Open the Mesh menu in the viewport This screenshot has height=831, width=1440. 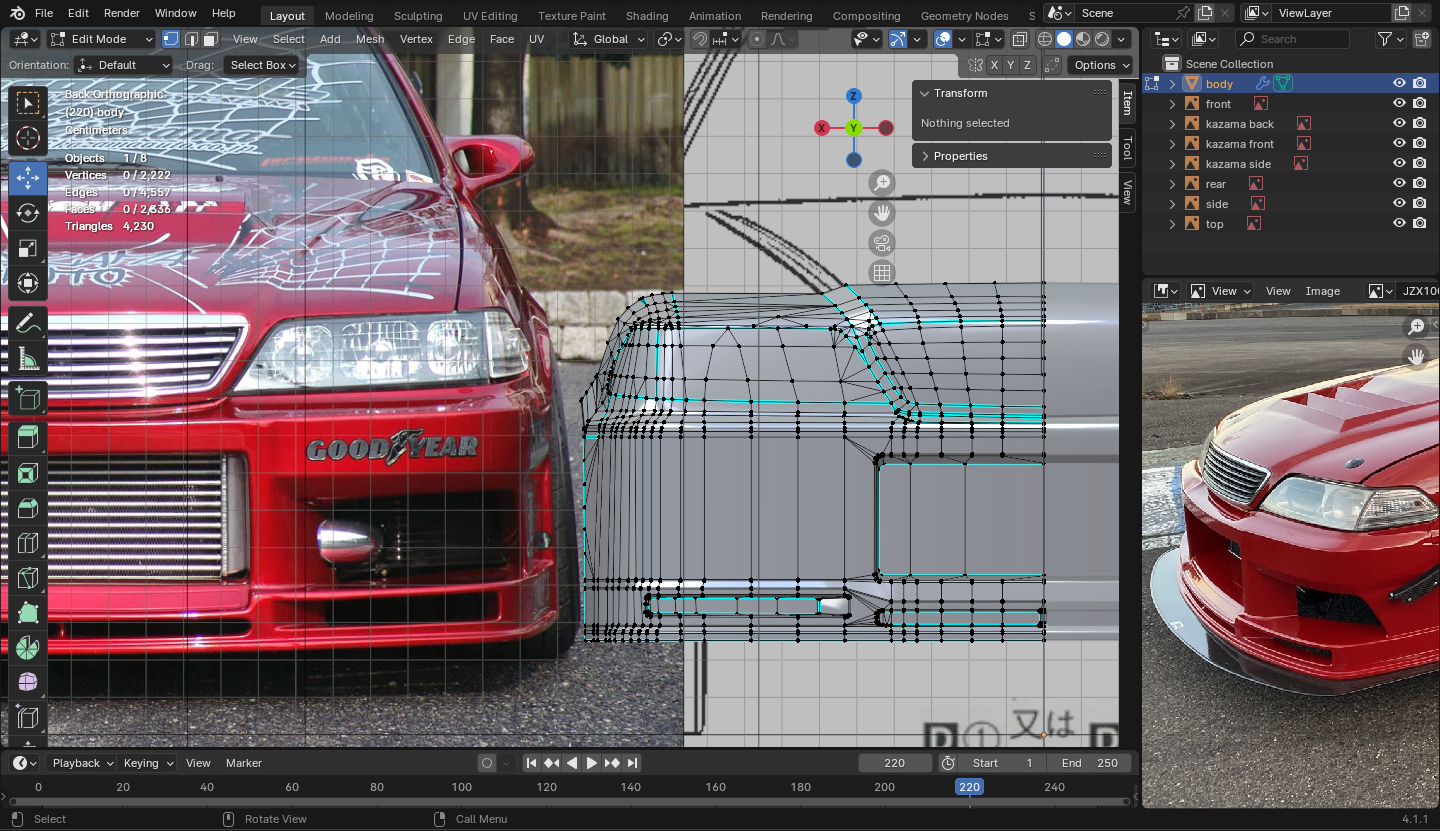[x=370, y=39]
